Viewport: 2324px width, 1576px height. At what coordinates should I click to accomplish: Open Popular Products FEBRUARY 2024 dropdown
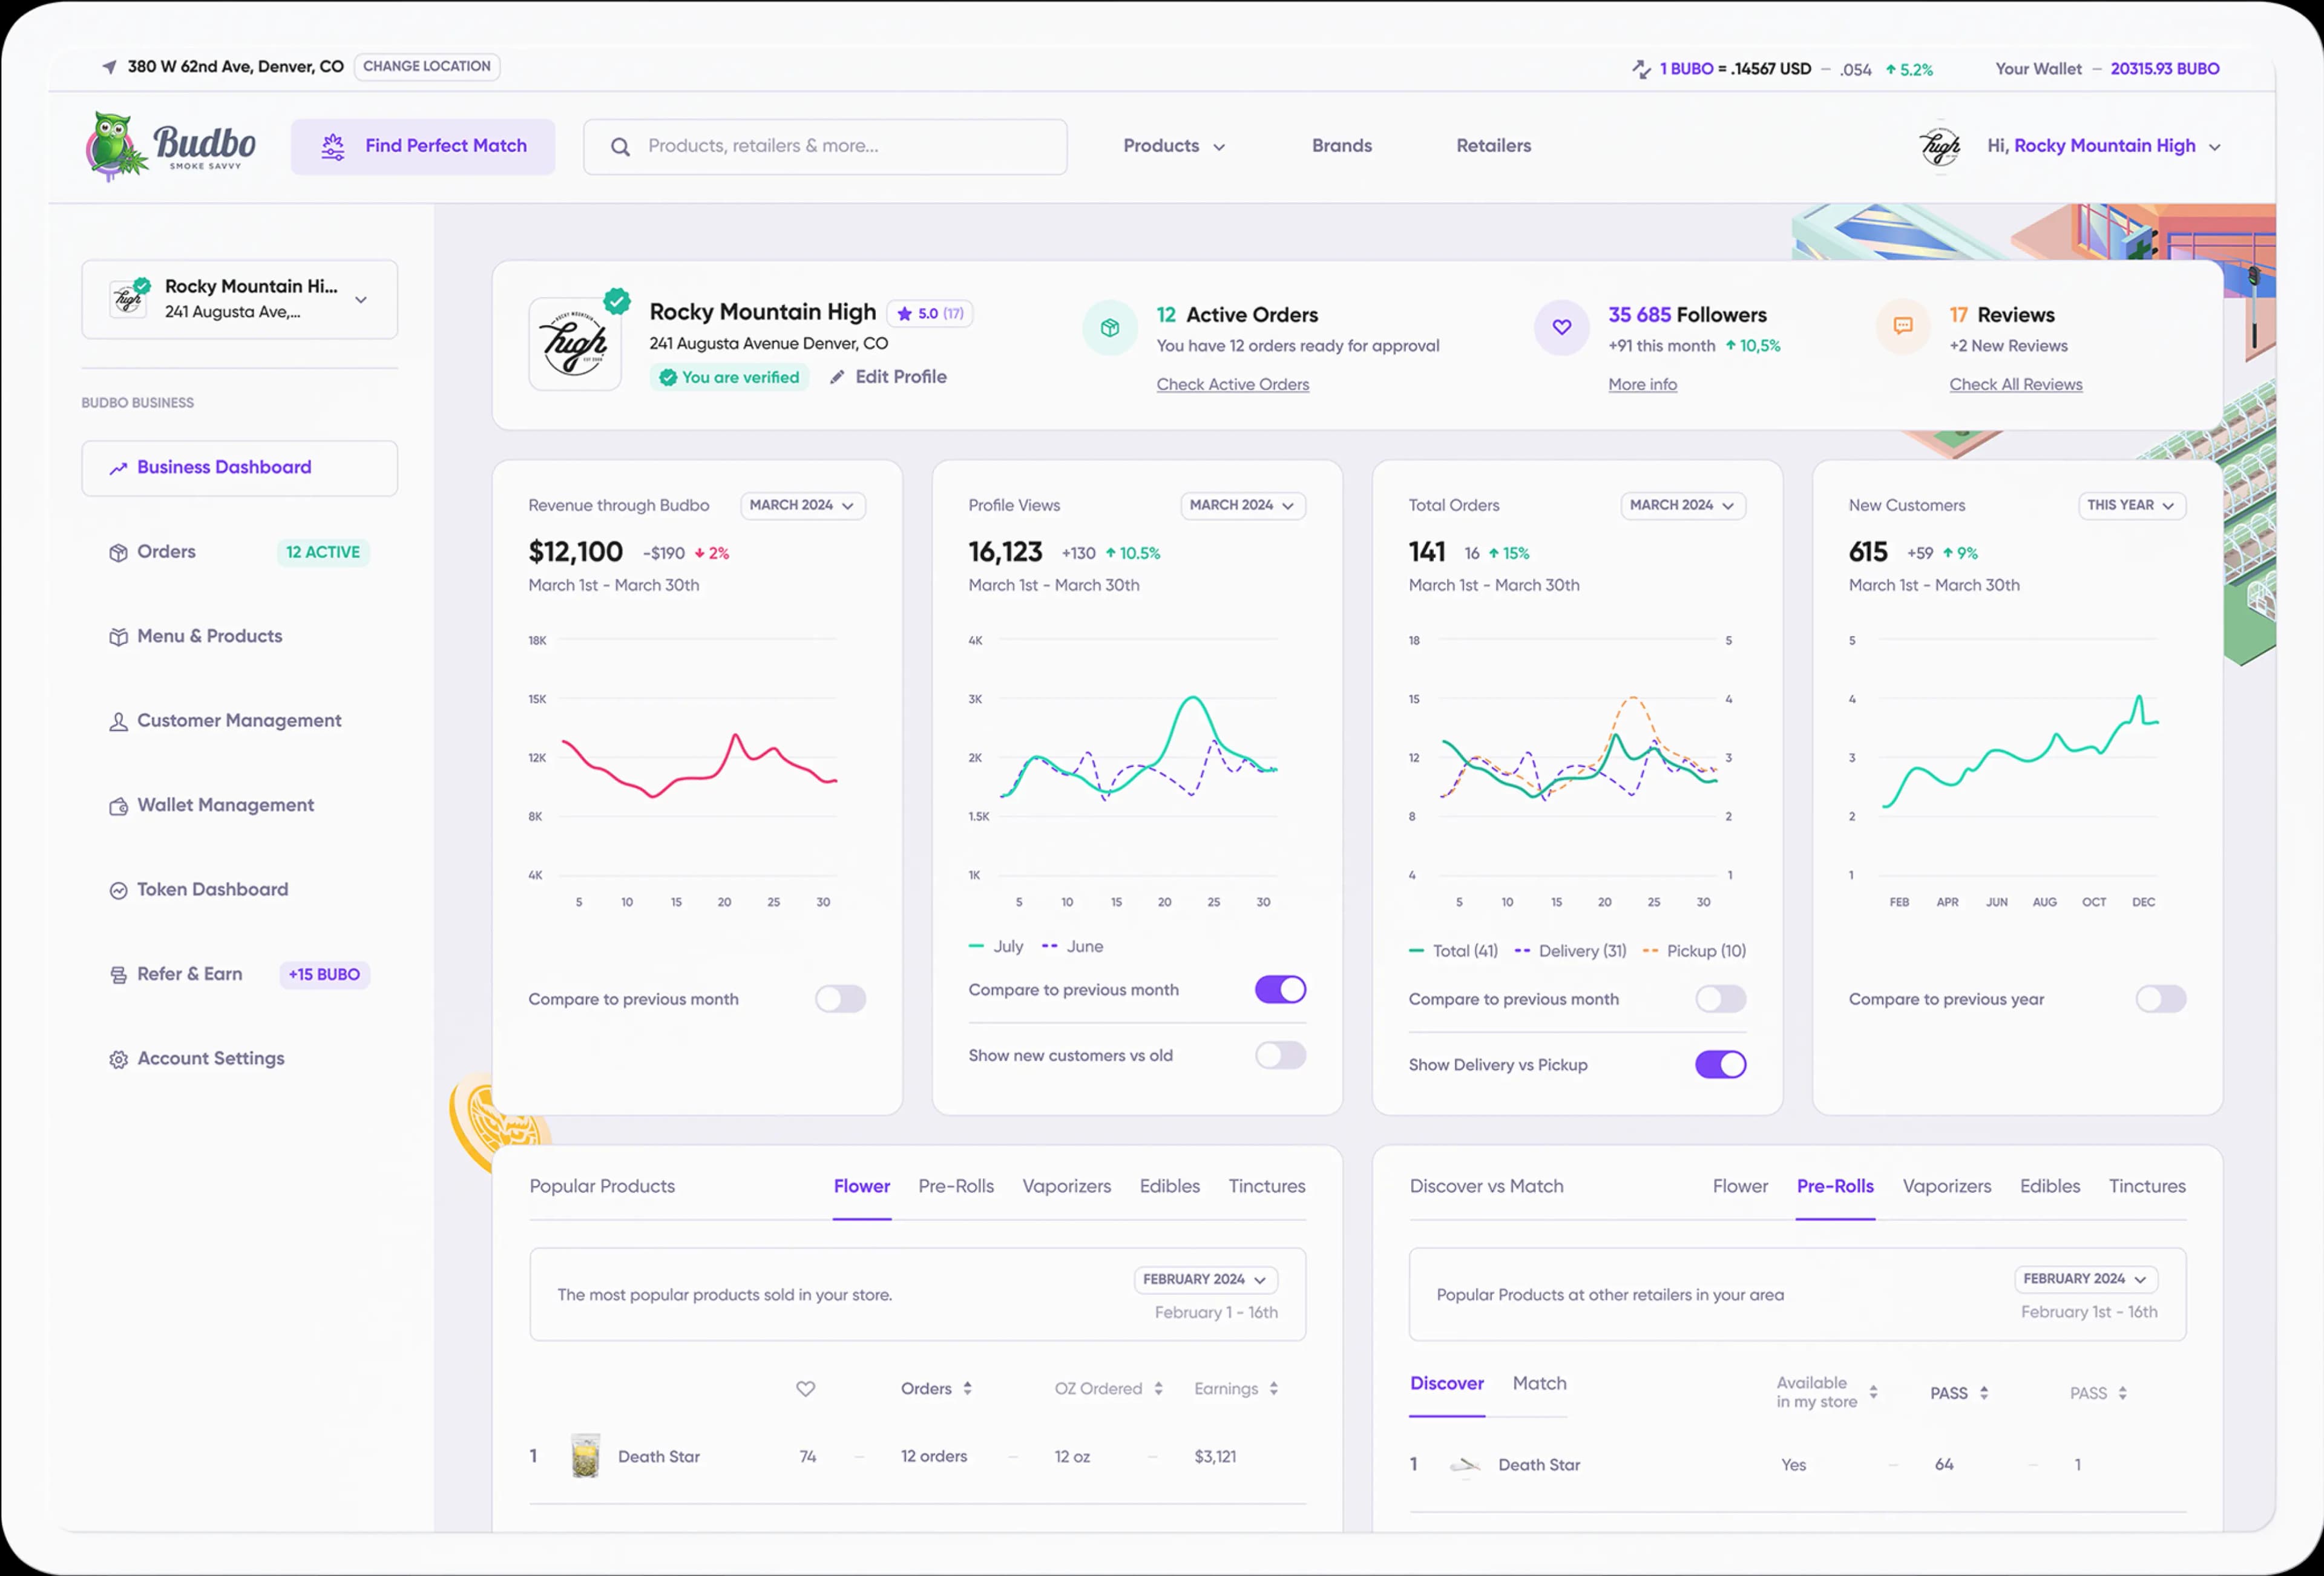pyautogui.click(x=1205, y=1280)
